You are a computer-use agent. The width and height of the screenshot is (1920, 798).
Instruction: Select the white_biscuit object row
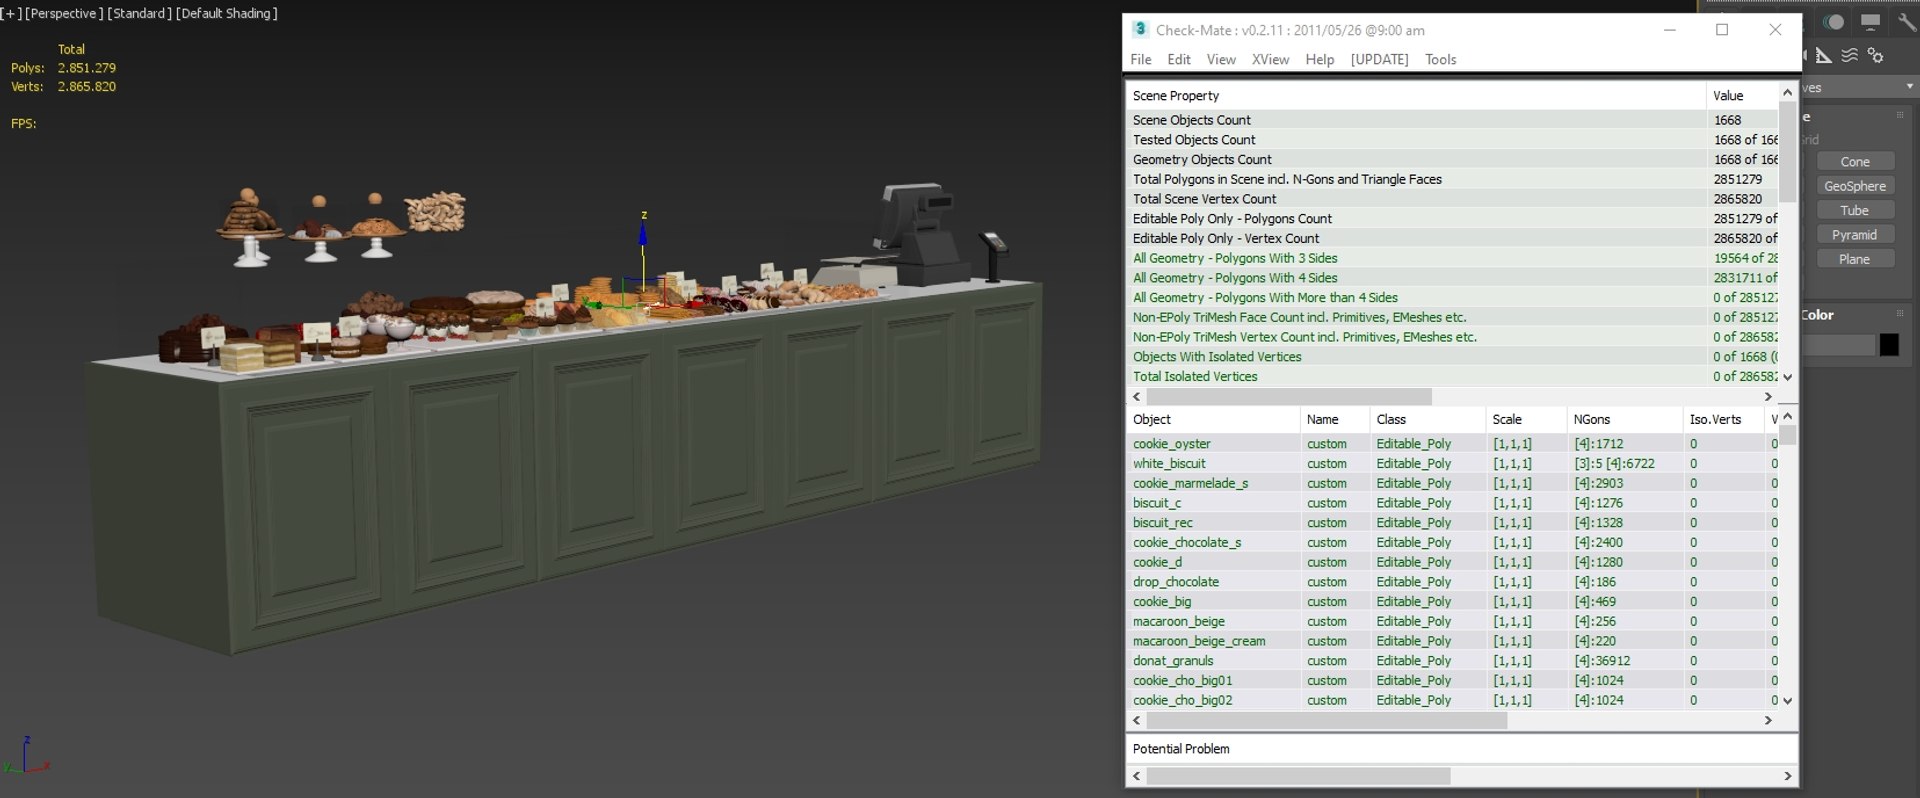1452,464
